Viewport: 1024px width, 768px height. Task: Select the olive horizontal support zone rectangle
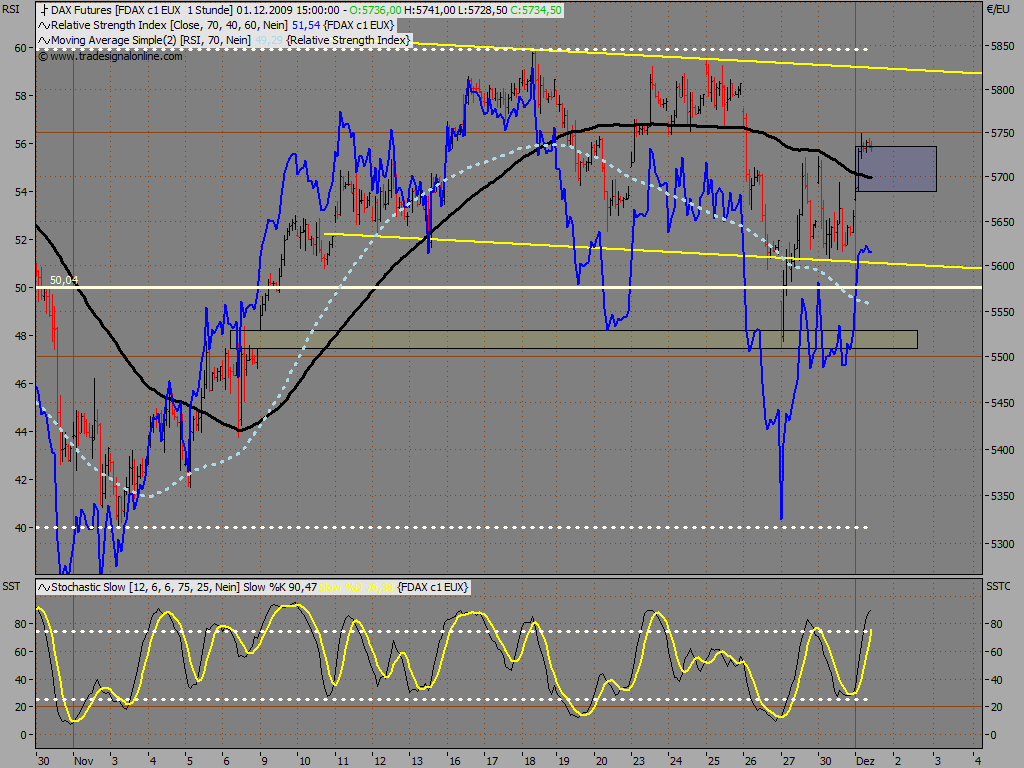tap(573, 340)
